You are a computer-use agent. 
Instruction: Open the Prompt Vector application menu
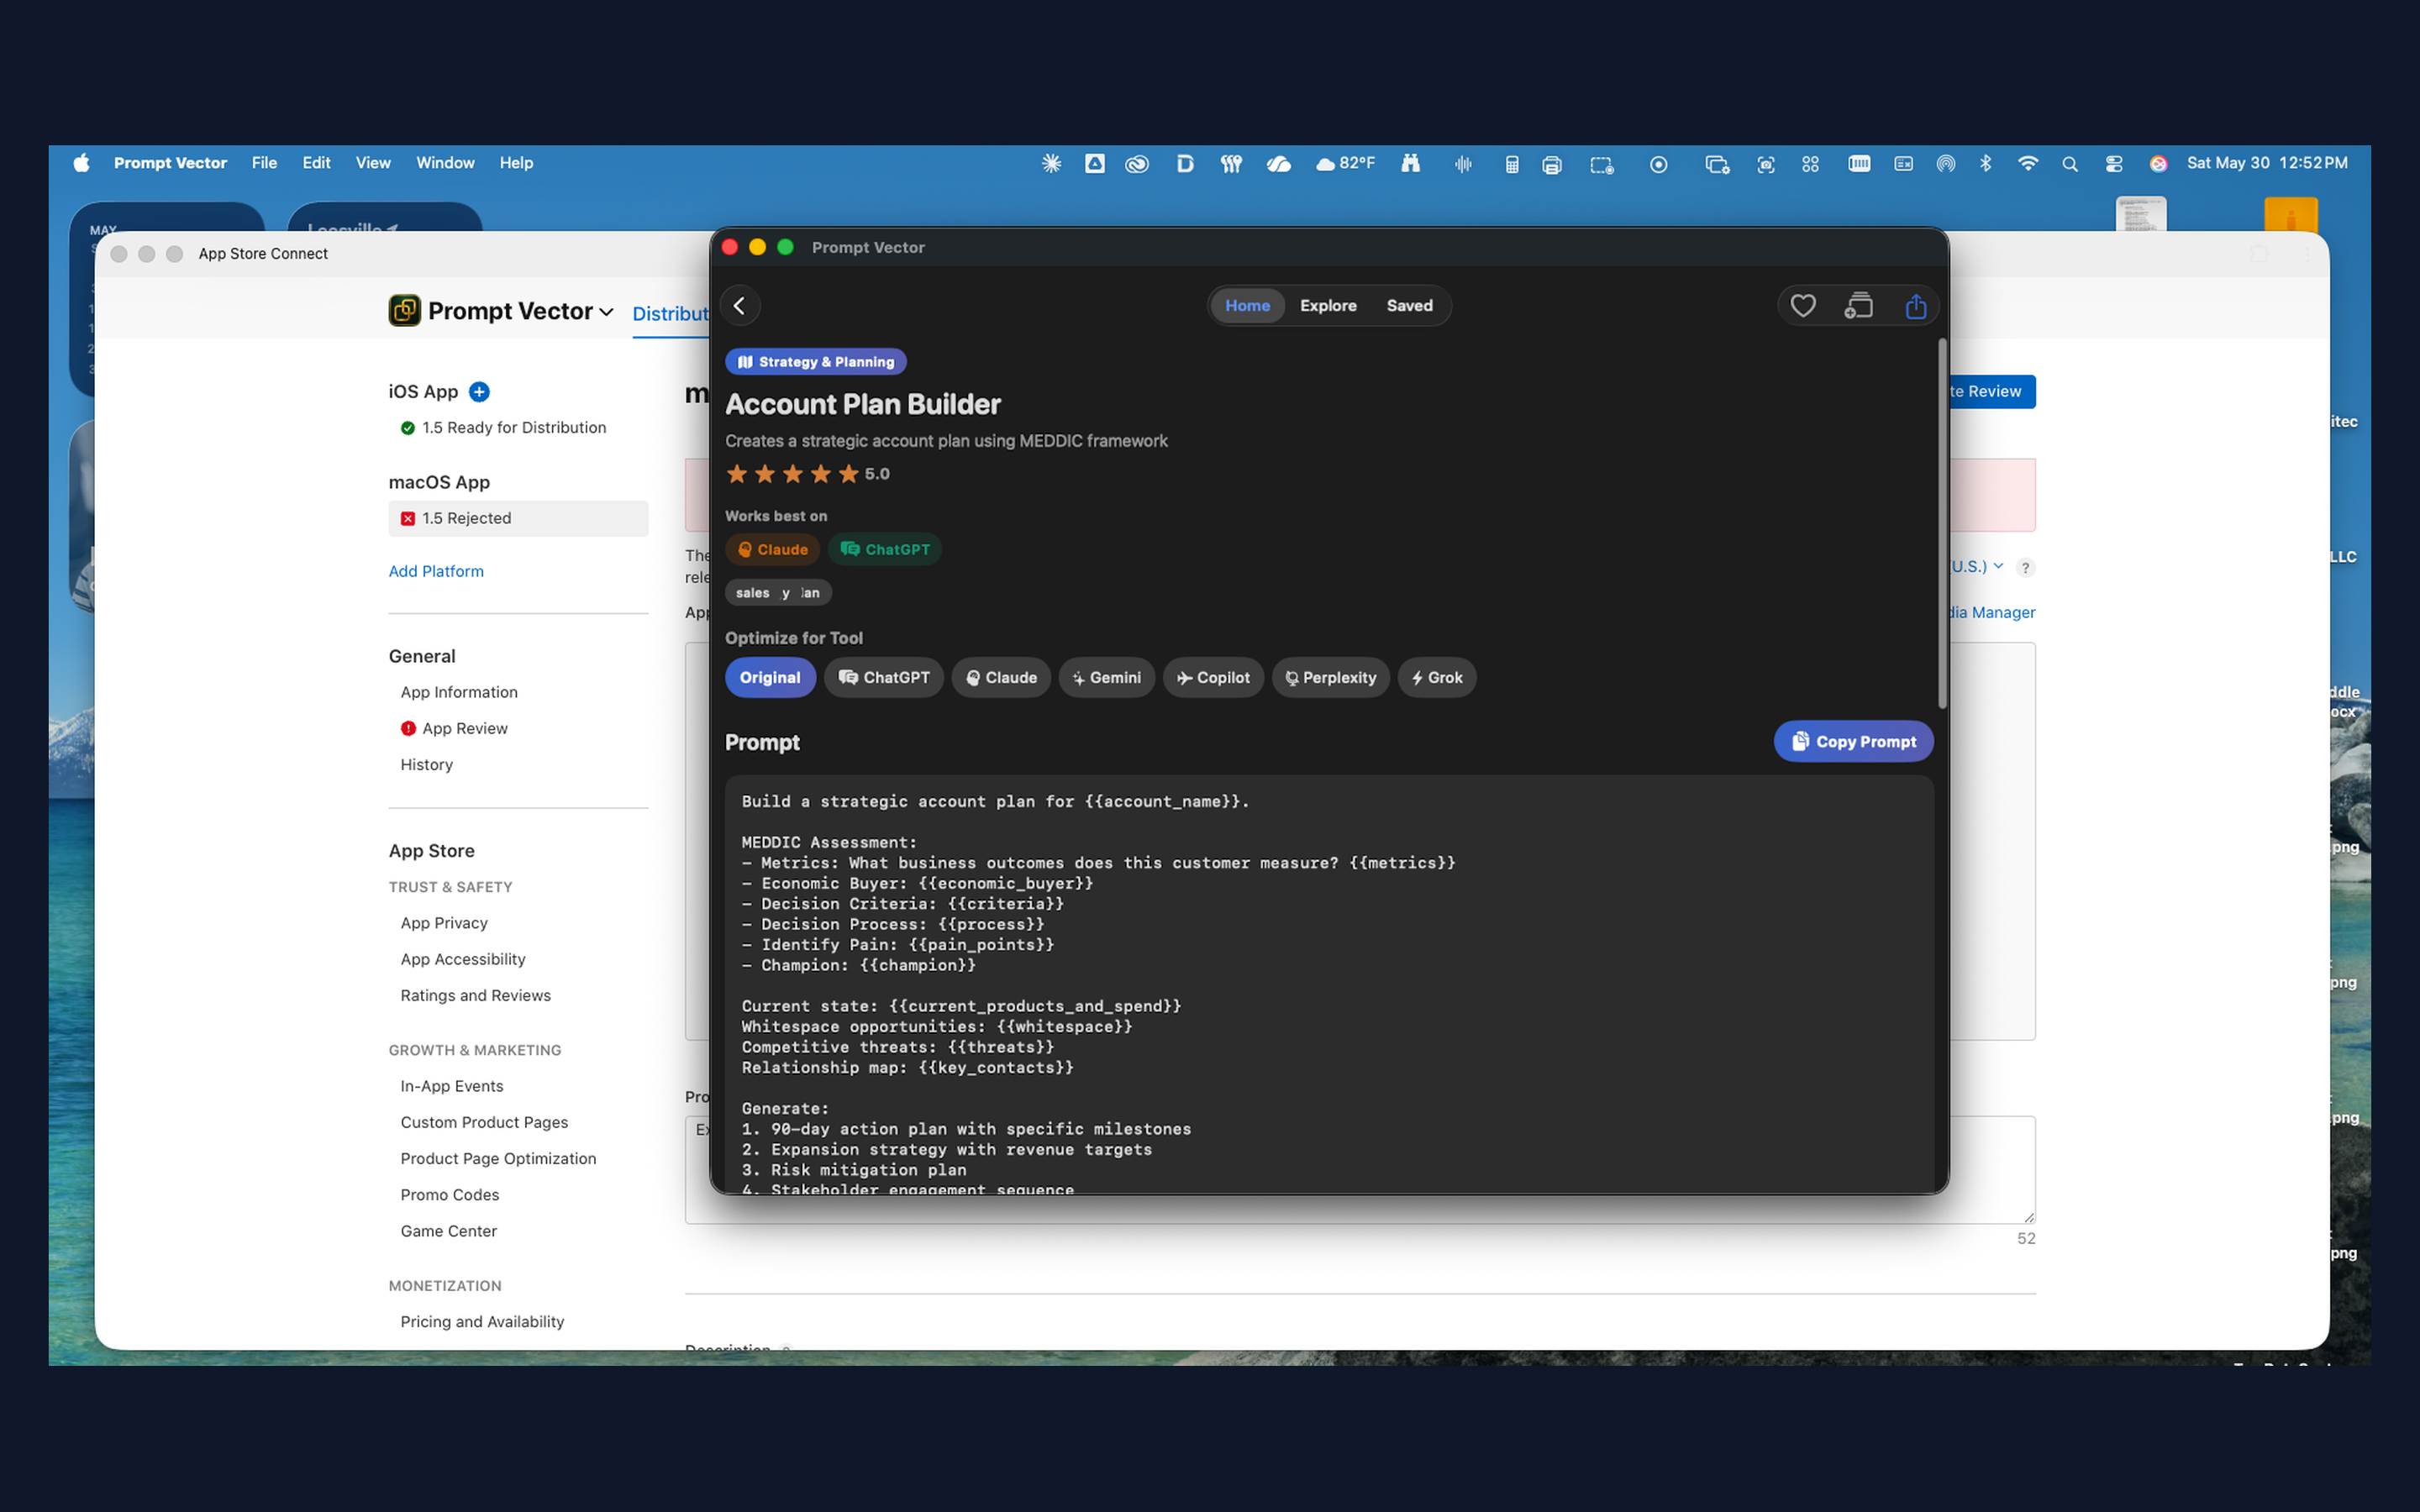pyautogui.click(x=170, y=163)
